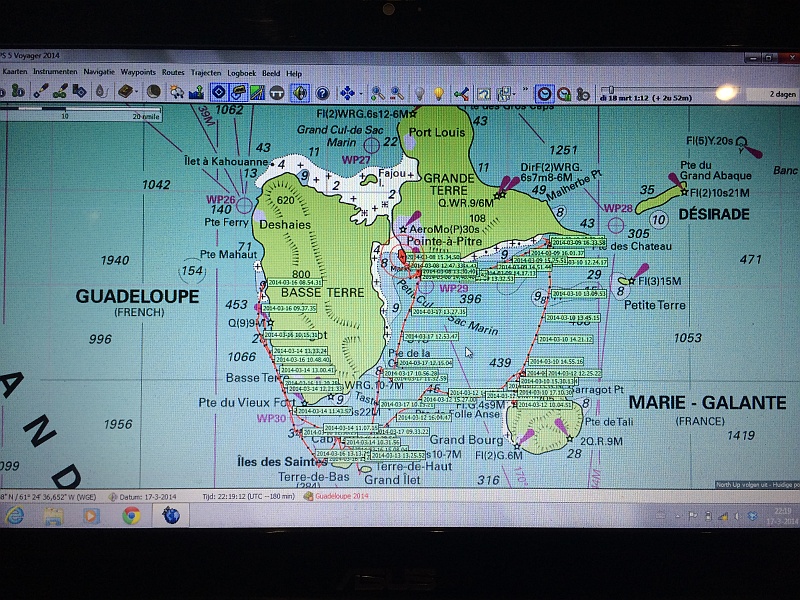
Task: Select the pen waypoint tool
Action: click(x=40, y=91)
